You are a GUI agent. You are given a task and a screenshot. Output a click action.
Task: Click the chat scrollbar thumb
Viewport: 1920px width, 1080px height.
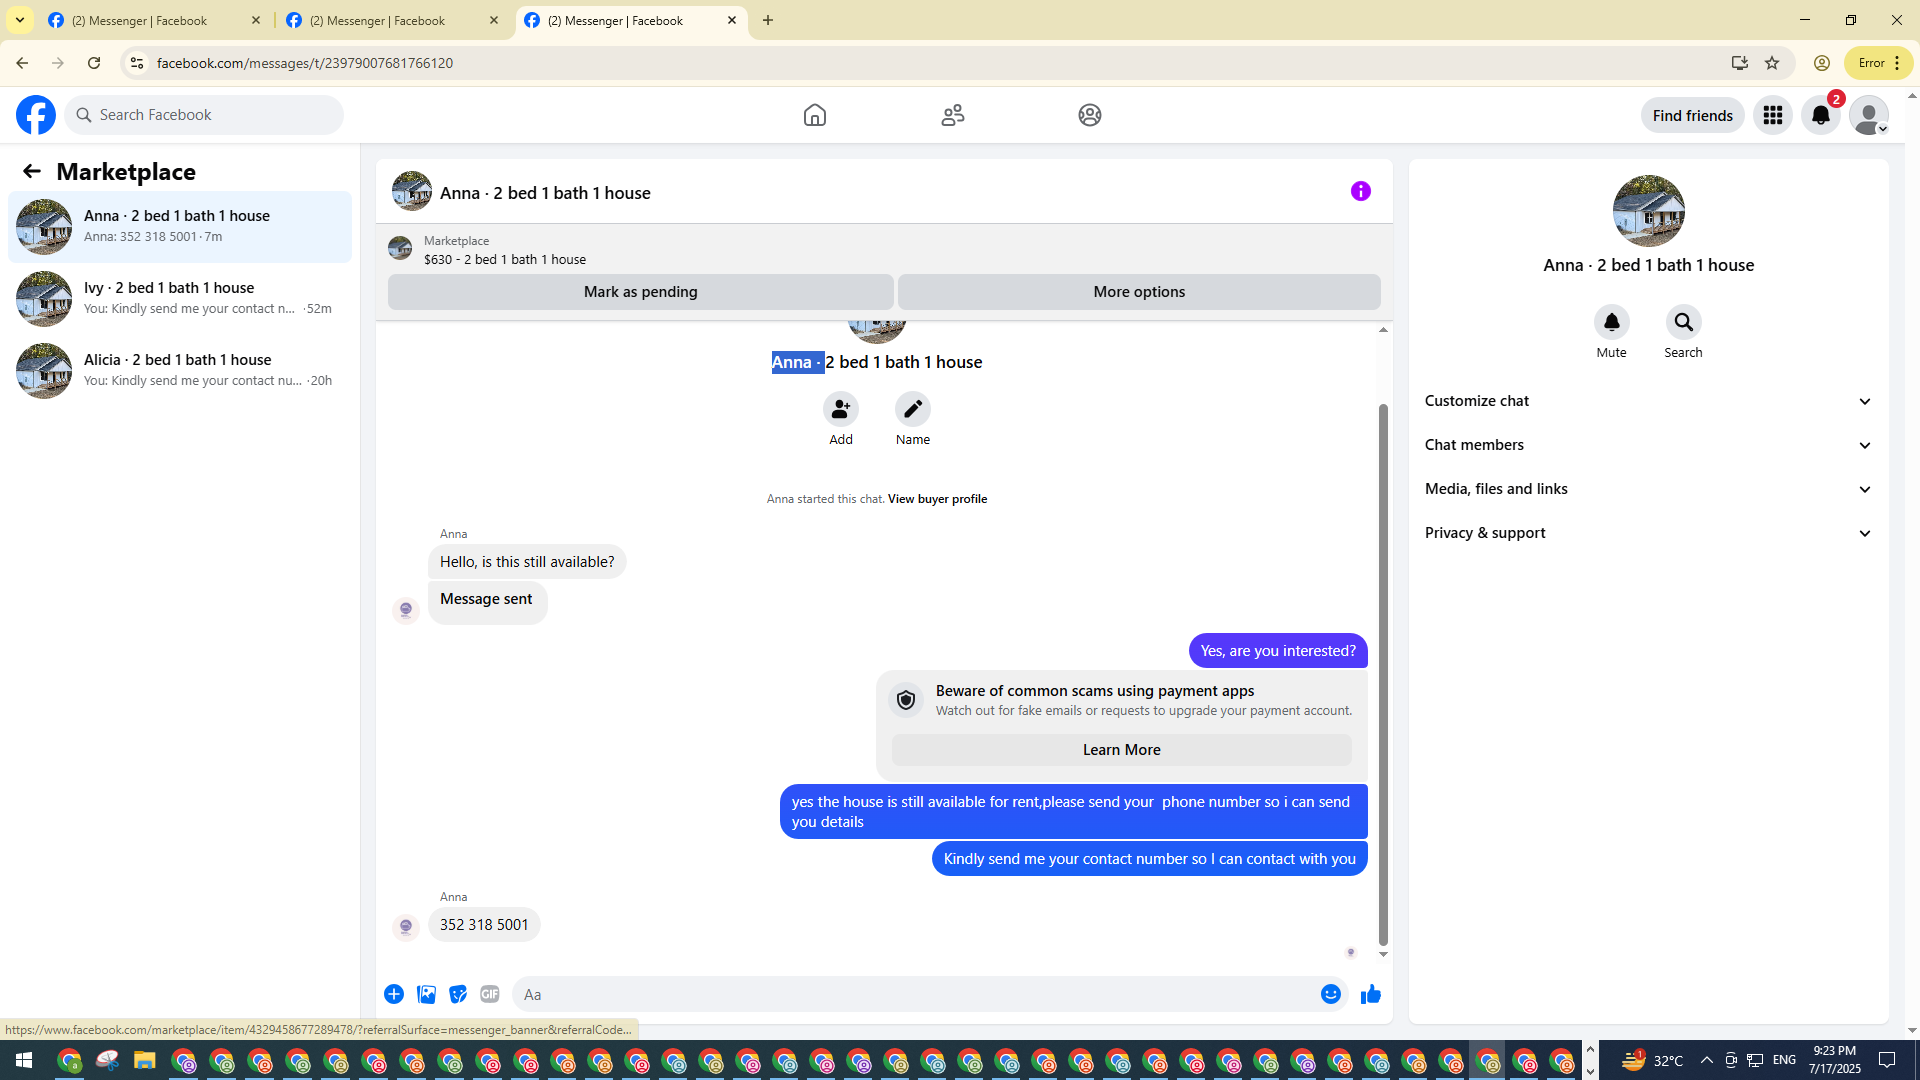click(1383, 674)
